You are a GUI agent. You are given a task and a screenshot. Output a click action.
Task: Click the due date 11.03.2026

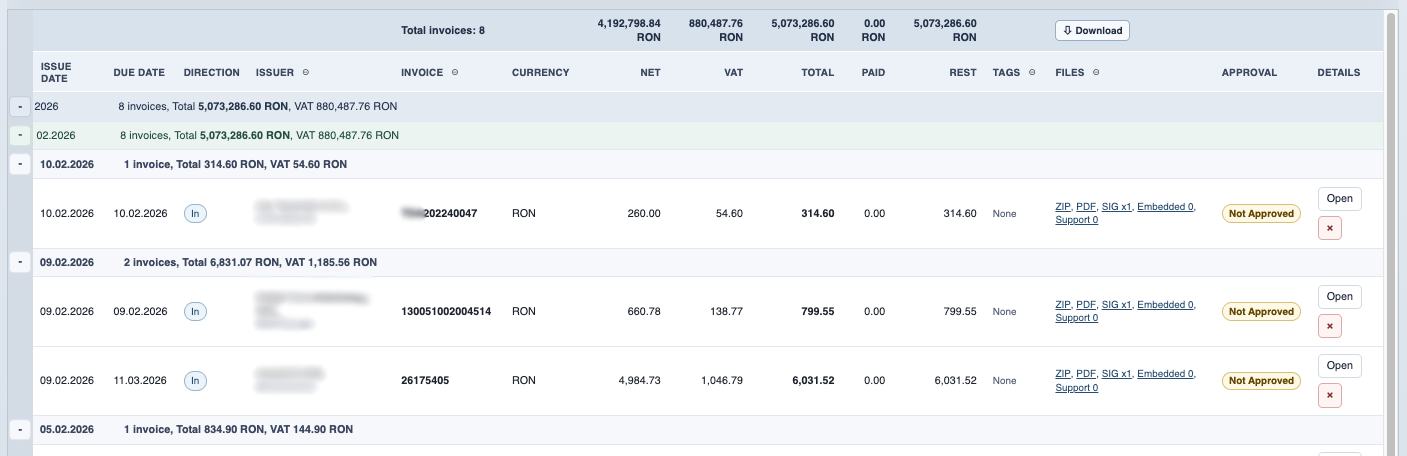[x=139, y=380]
